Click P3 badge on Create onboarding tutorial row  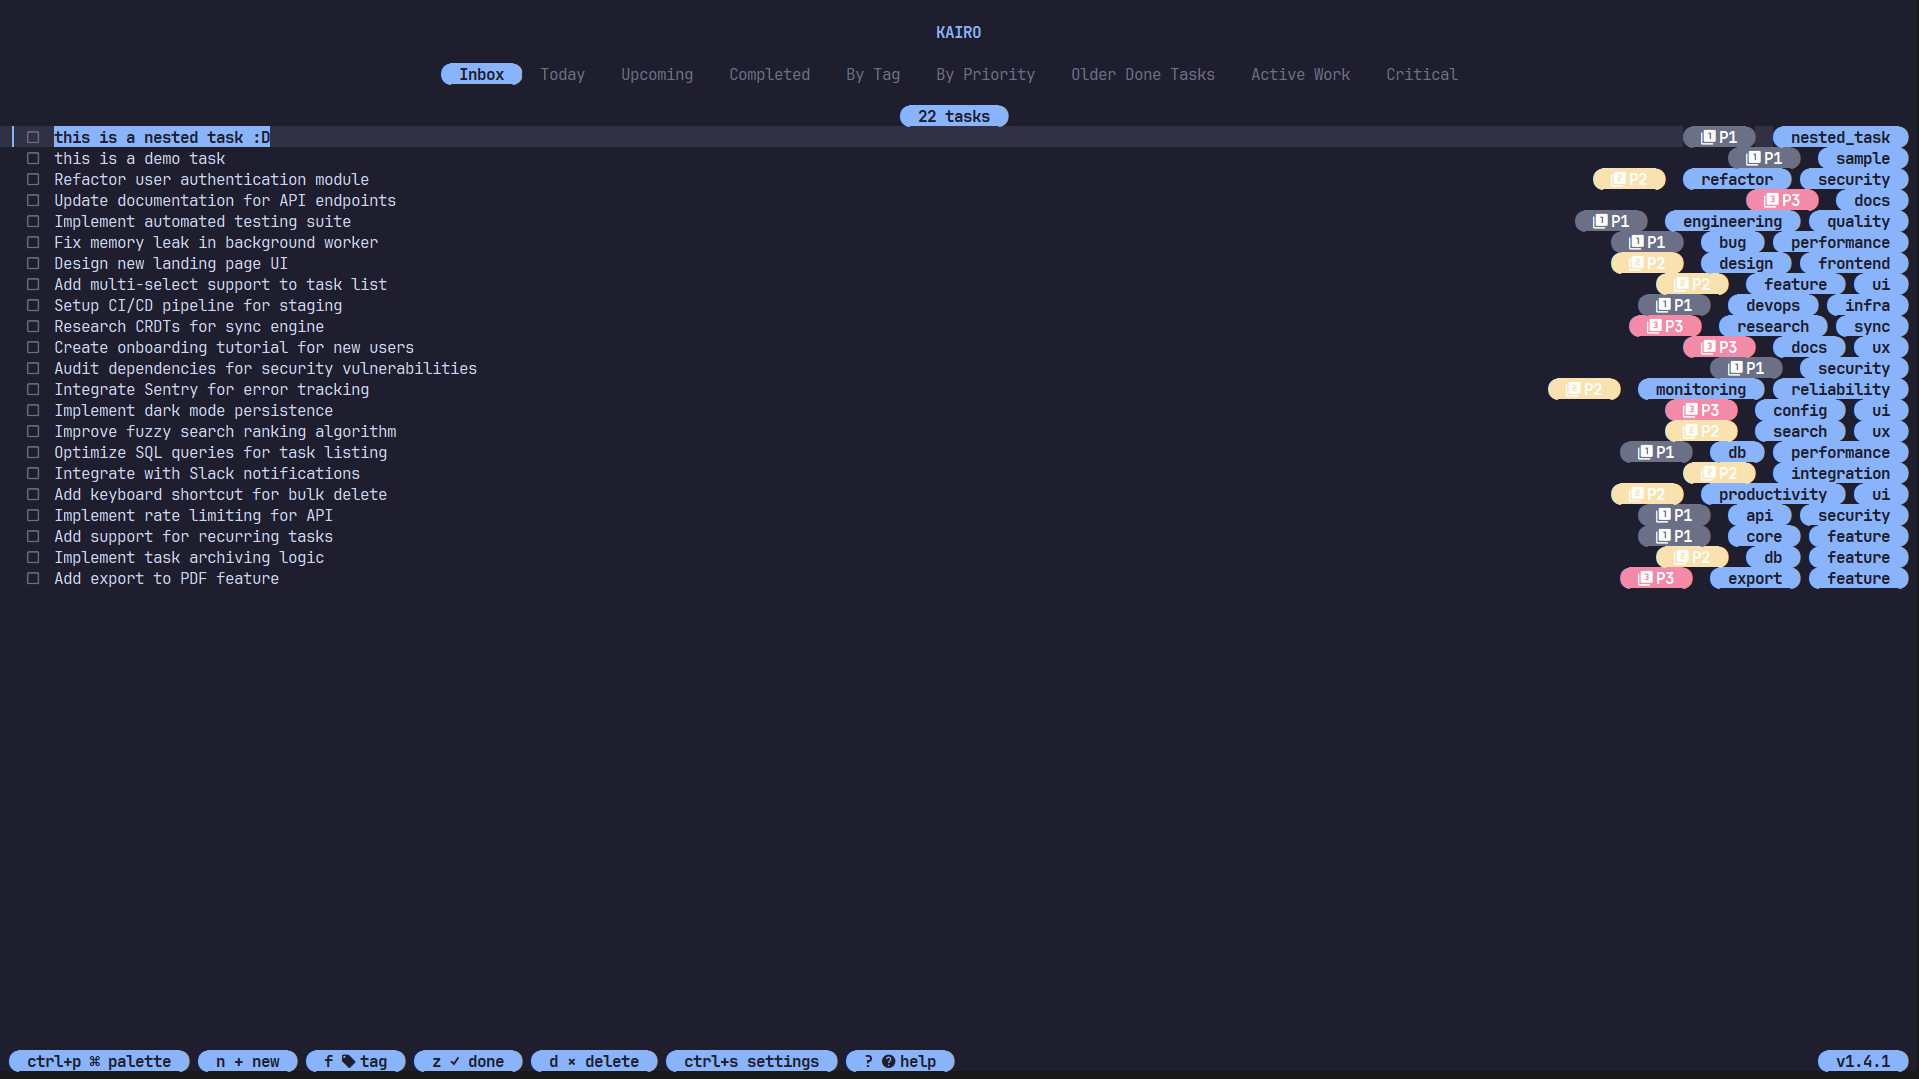(1719, 347)
